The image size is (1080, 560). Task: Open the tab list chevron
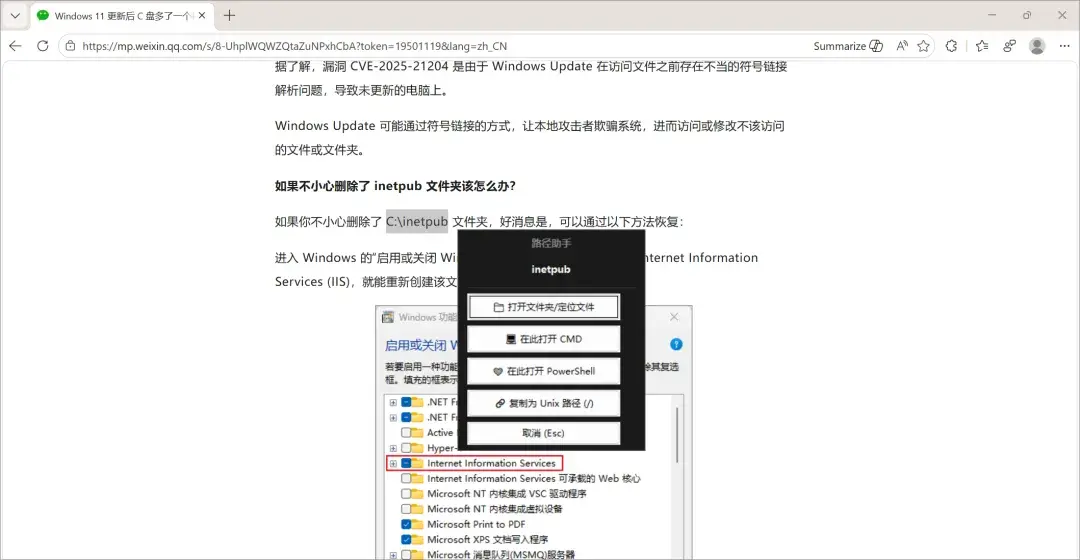coord(15,15)
